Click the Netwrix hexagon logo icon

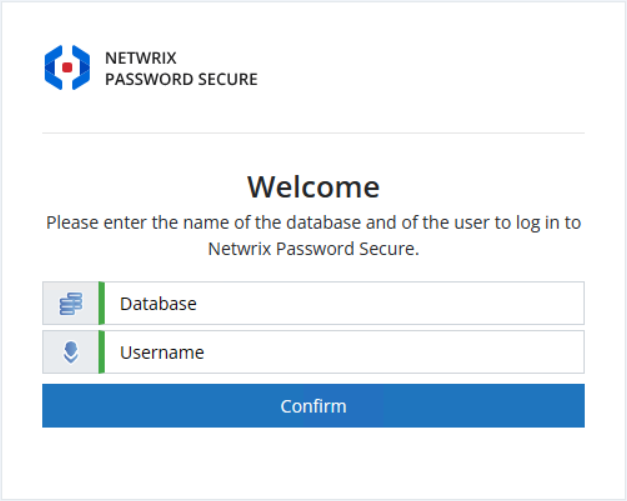(x=67, y=67)
